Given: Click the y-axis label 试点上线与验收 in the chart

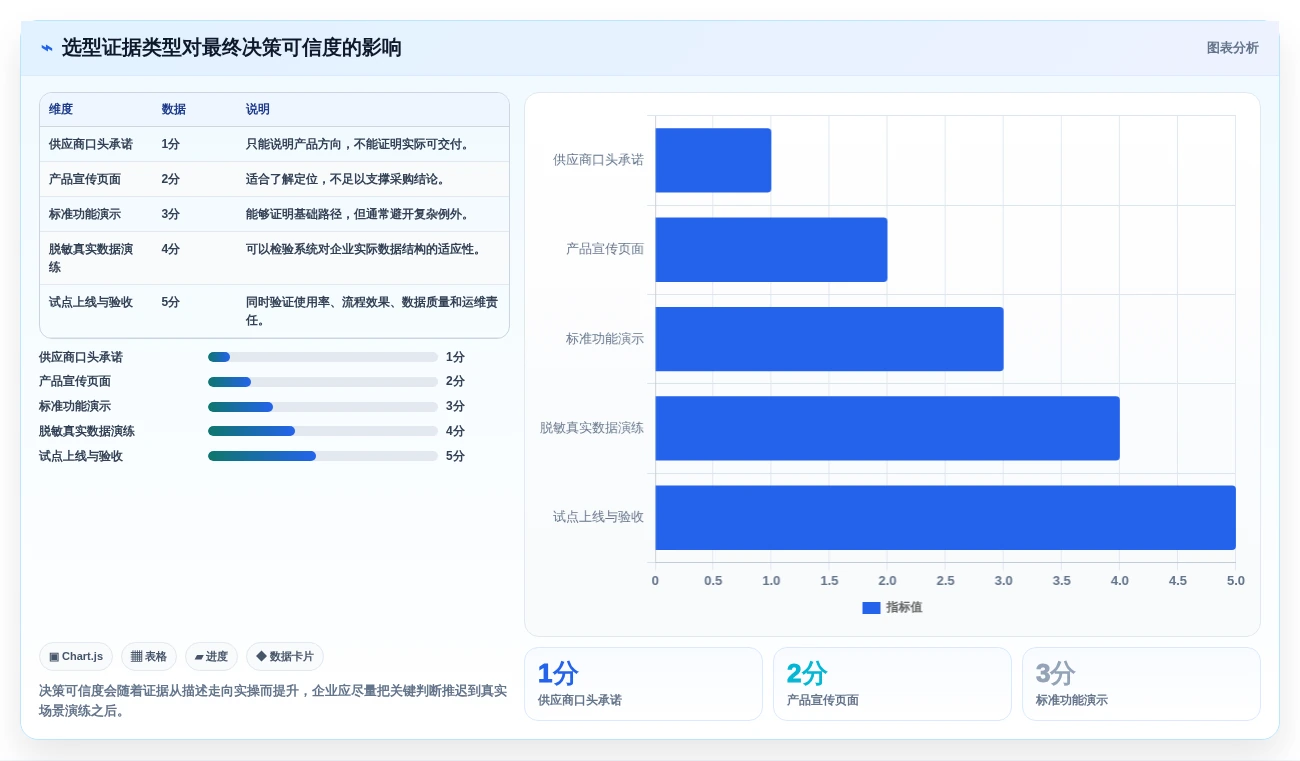Looking at the screenshot, I should point(598,517).
